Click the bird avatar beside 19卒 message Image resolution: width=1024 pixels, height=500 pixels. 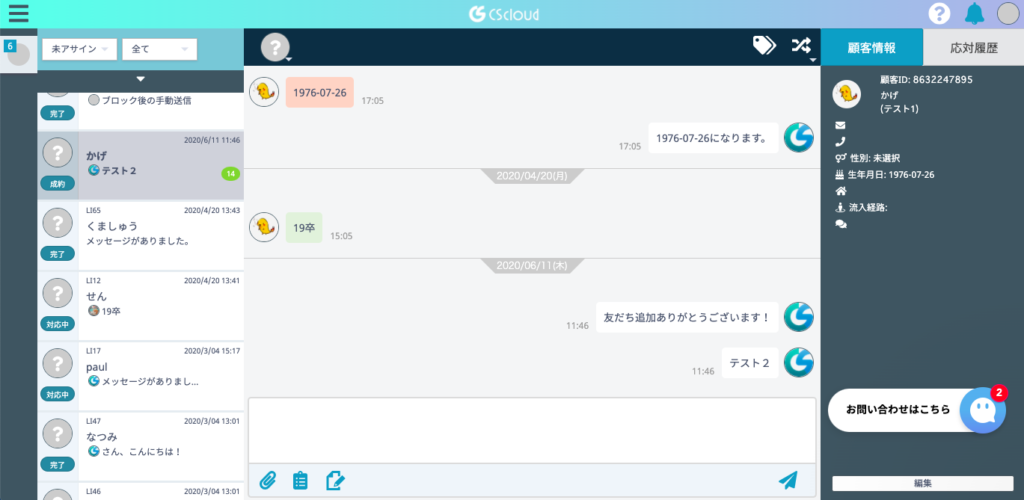click(264, 227)
